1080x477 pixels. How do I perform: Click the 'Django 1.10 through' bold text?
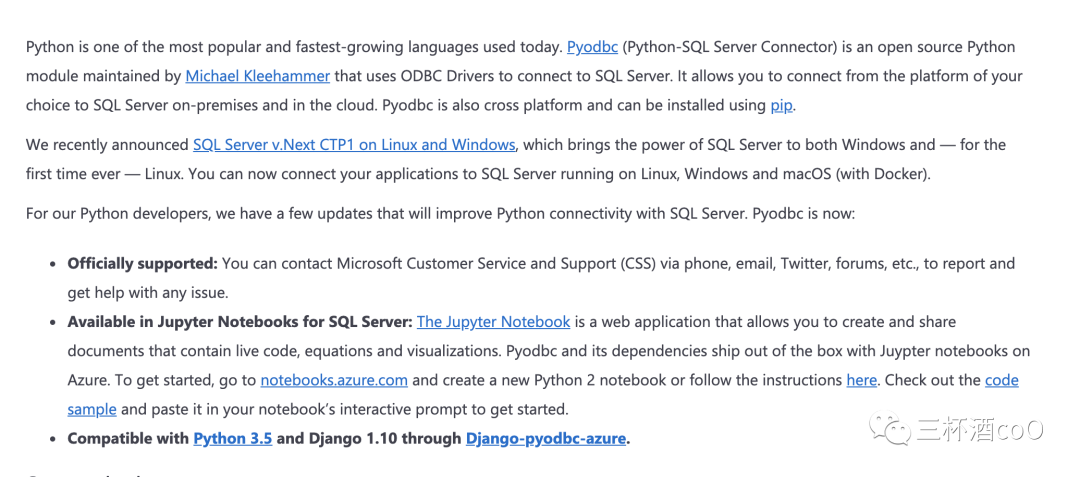coord(369,438)
